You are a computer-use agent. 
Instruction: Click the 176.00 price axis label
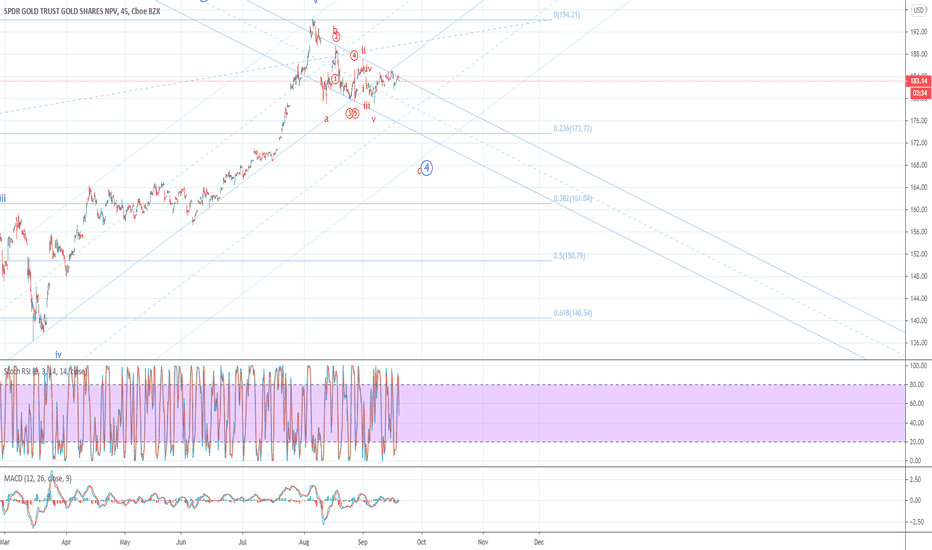tap(918, 121)
